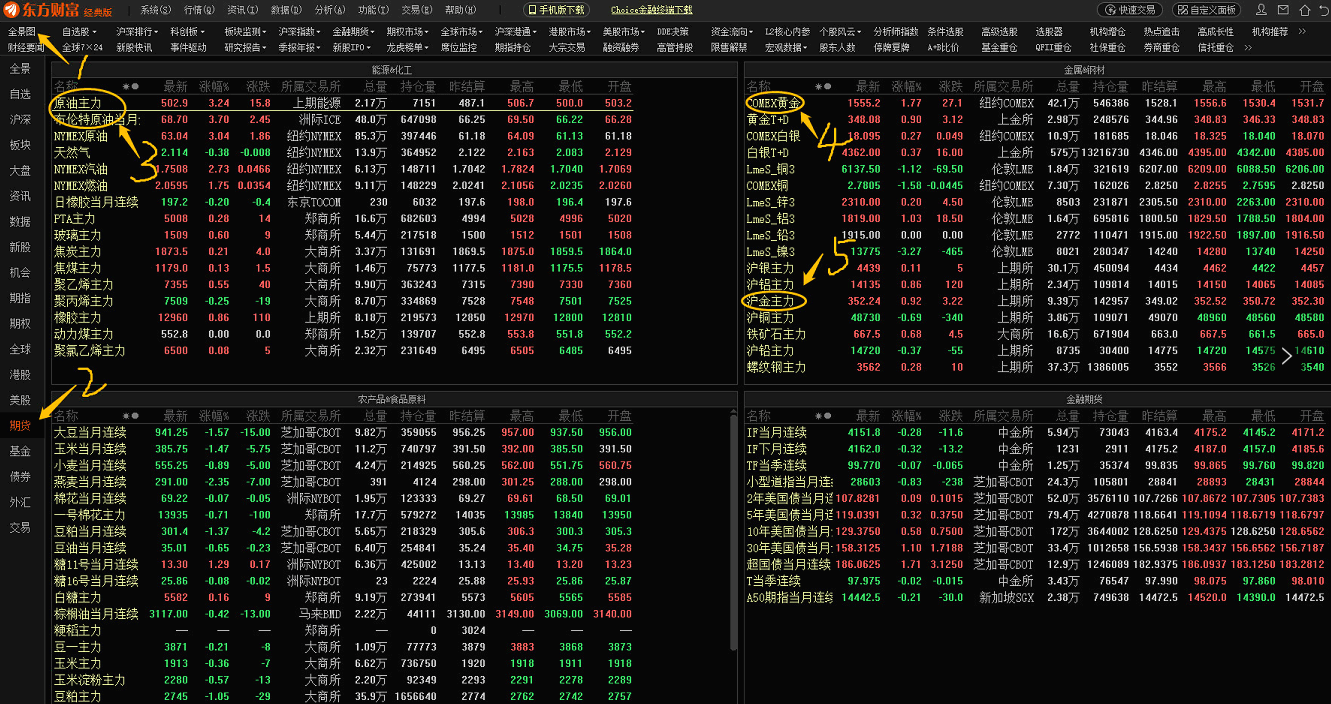This screenshot has height=704, width=1331.
Task: Open the 交易(E) menu
Action: coord(416,10)
